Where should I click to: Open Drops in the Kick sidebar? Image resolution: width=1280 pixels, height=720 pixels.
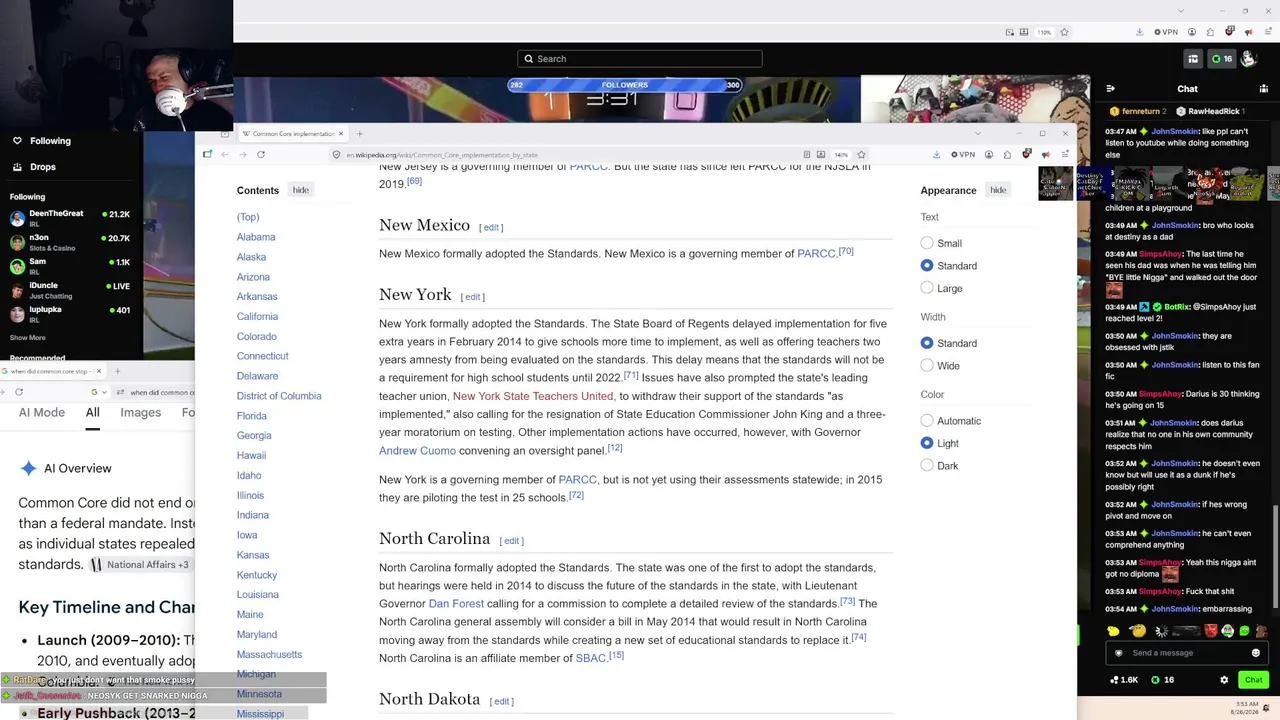coord(34,167)
